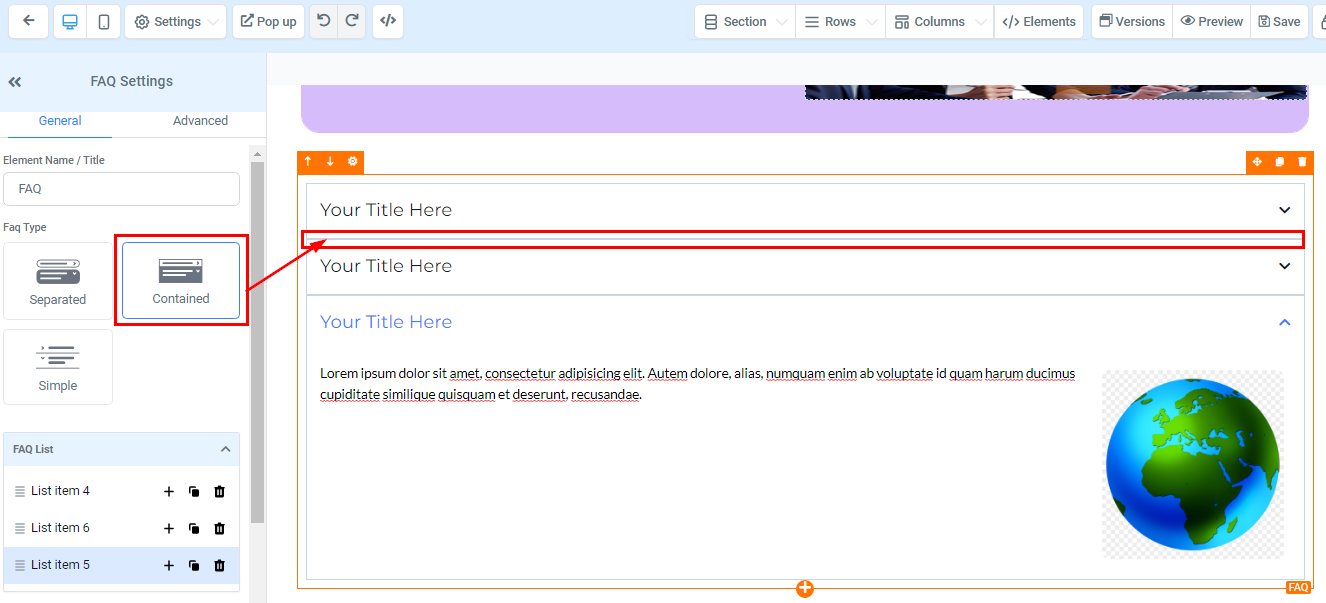Click the sidebar scrollbar
The width and height of the screenshot is (1326, 603).
click(257, 340)
